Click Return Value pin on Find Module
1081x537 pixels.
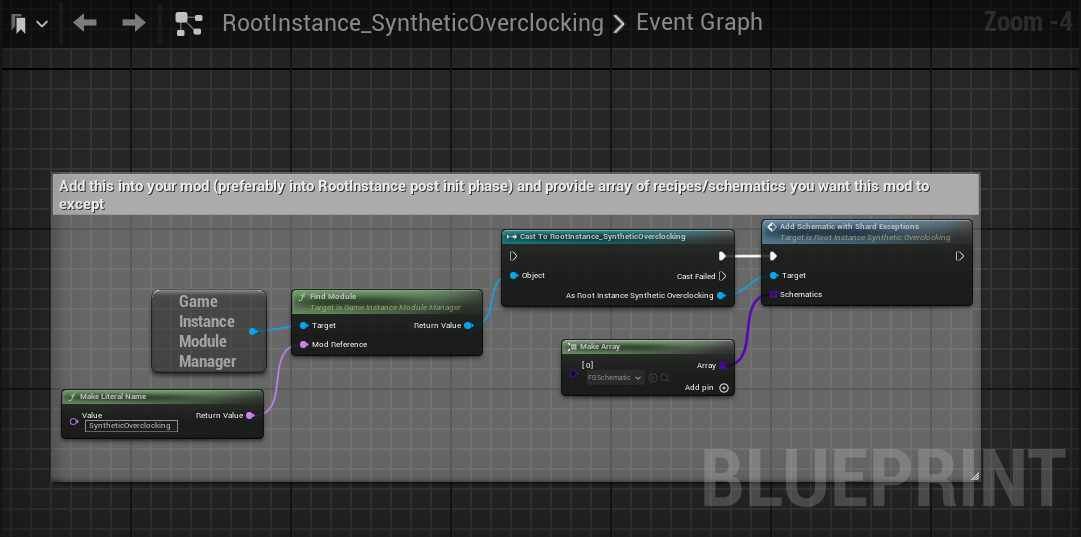[x=468, y=325]
